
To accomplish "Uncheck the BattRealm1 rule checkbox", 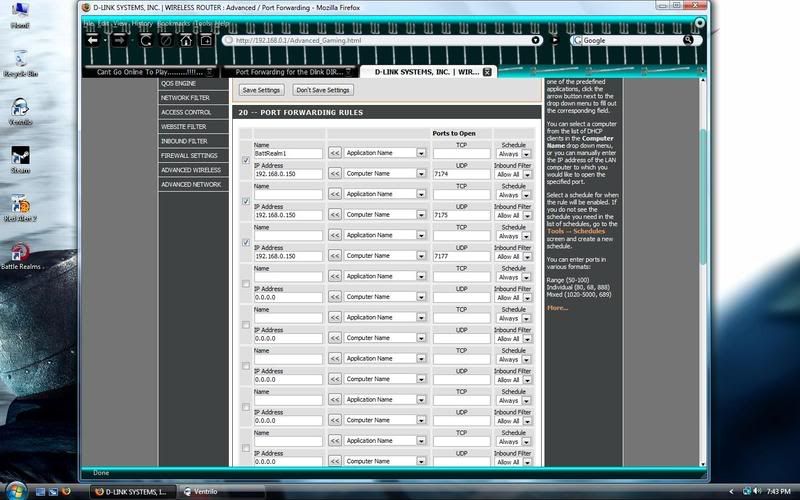I will point(246,160).
